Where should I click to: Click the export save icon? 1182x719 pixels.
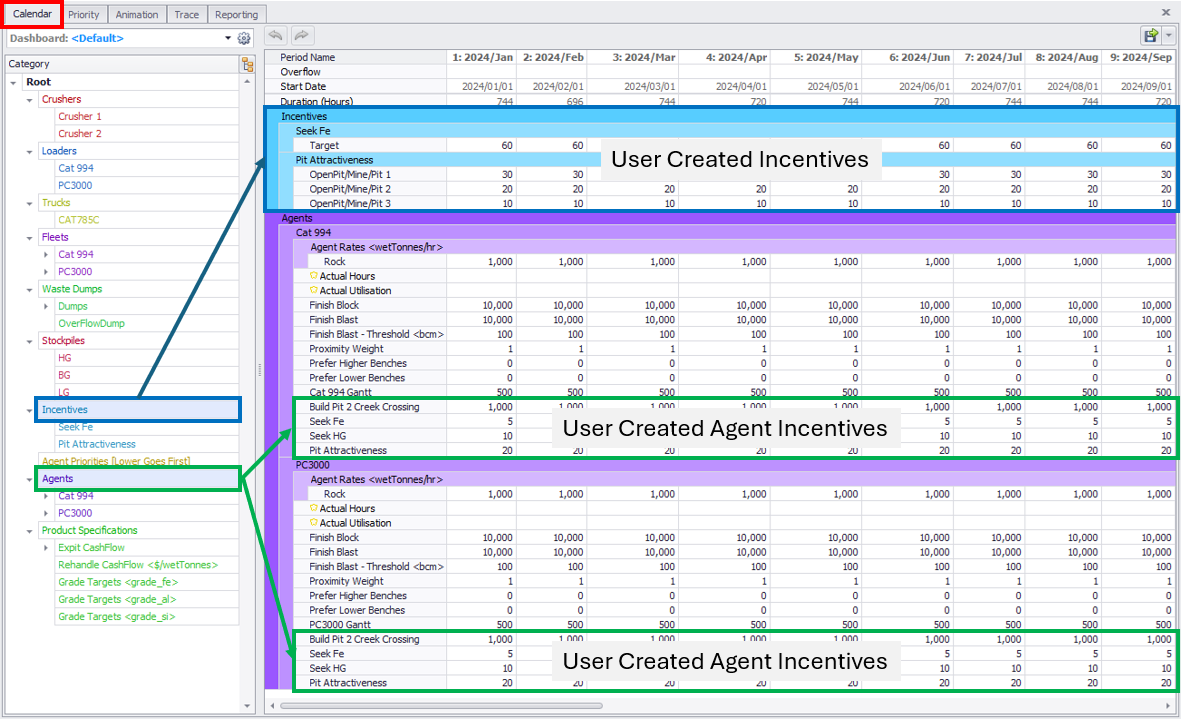coord(1151,35)
